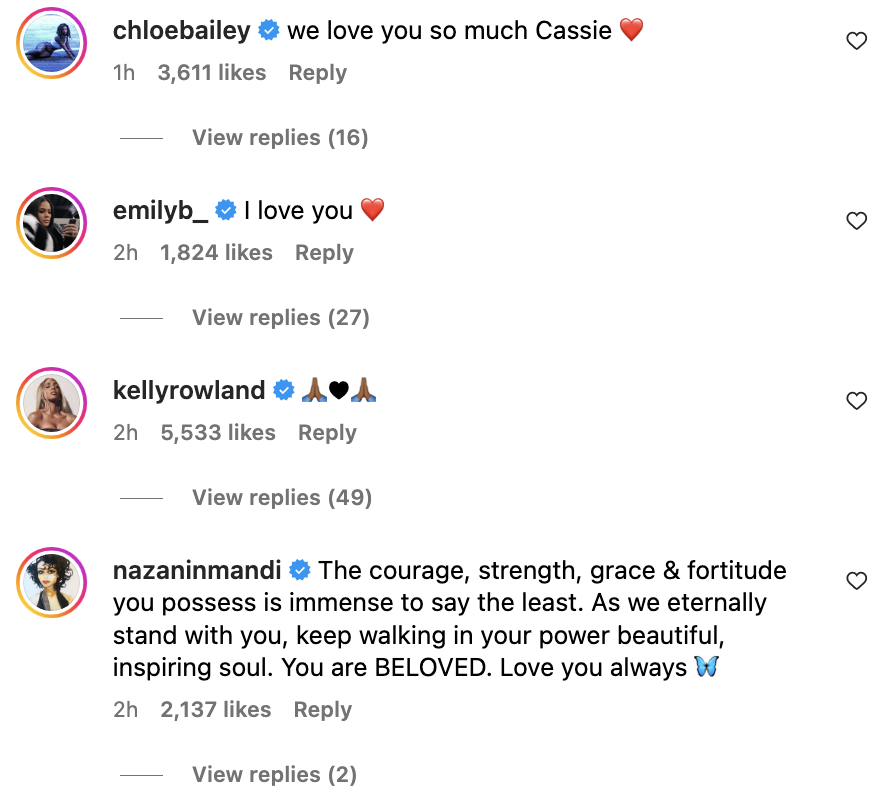
Task: Click kellyrowland's blue verification badge
Action: tap(284, 390)
